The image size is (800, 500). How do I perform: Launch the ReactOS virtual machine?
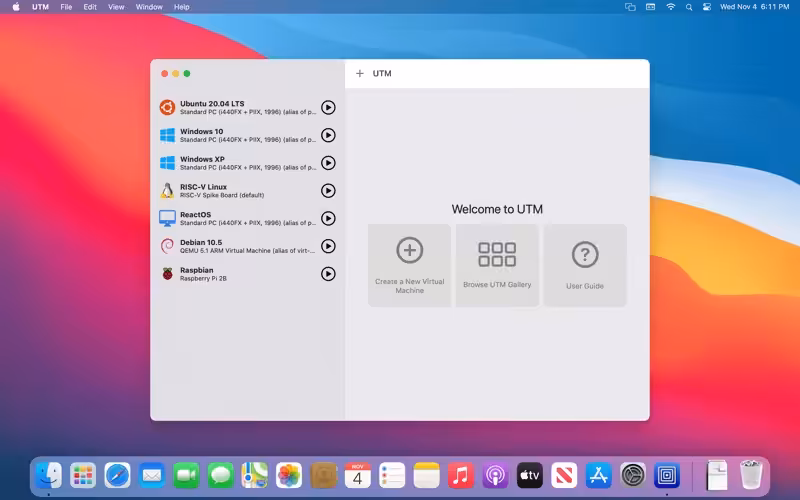coord(328,218)
